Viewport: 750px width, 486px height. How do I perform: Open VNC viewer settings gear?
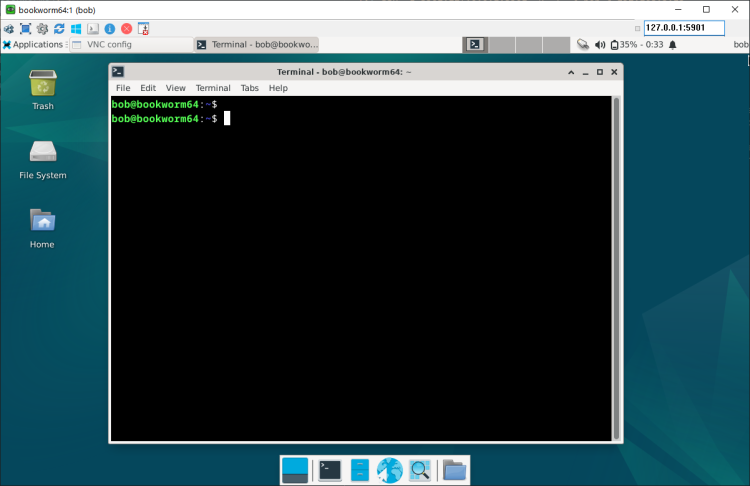pos(43,29)
